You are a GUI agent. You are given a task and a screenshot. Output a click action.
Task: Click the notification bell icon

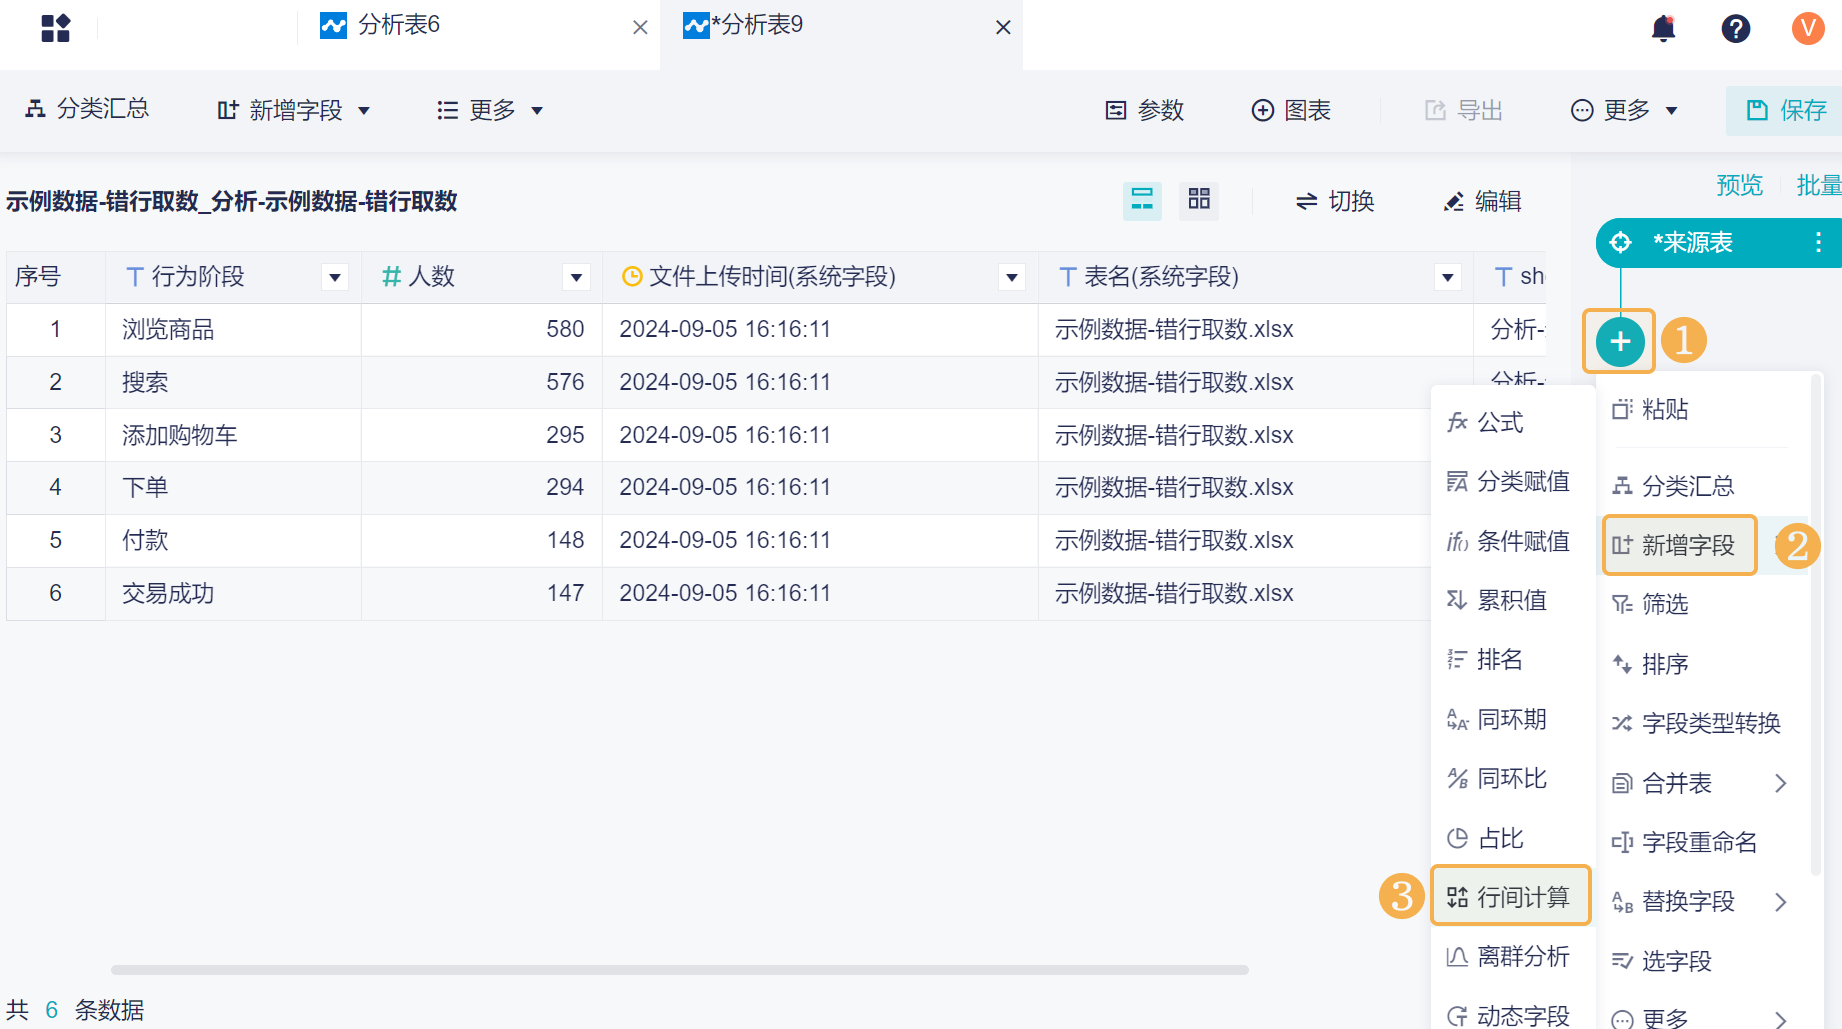tap(1663, 28)
